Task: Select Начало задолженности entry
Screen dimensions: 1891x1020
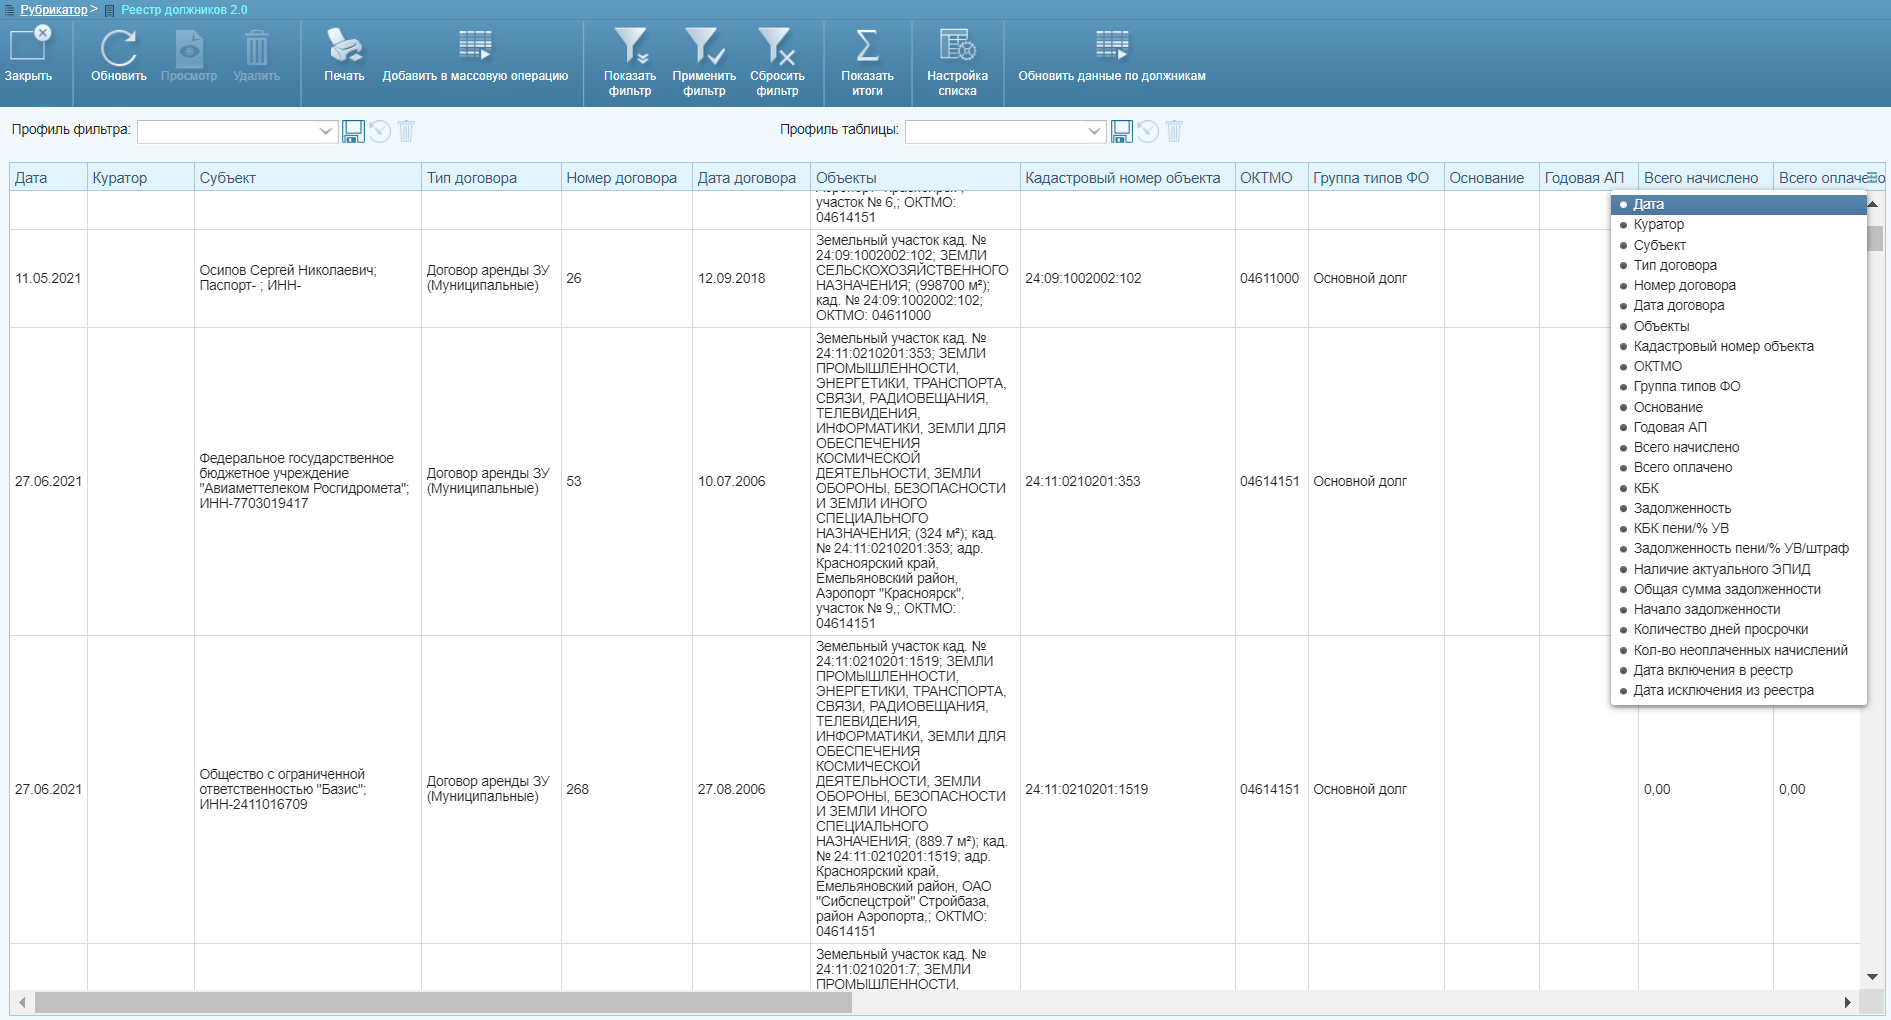Action: coord(1739,609)
